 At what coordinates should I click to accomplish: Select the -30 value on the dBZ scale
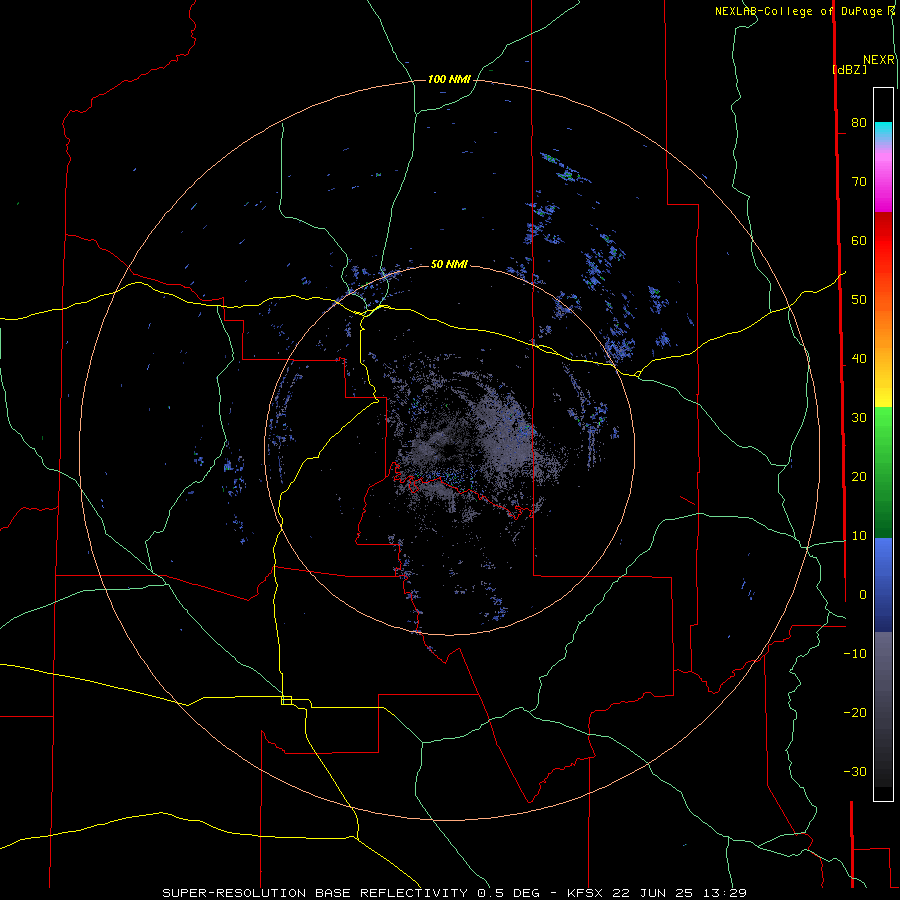855,772
